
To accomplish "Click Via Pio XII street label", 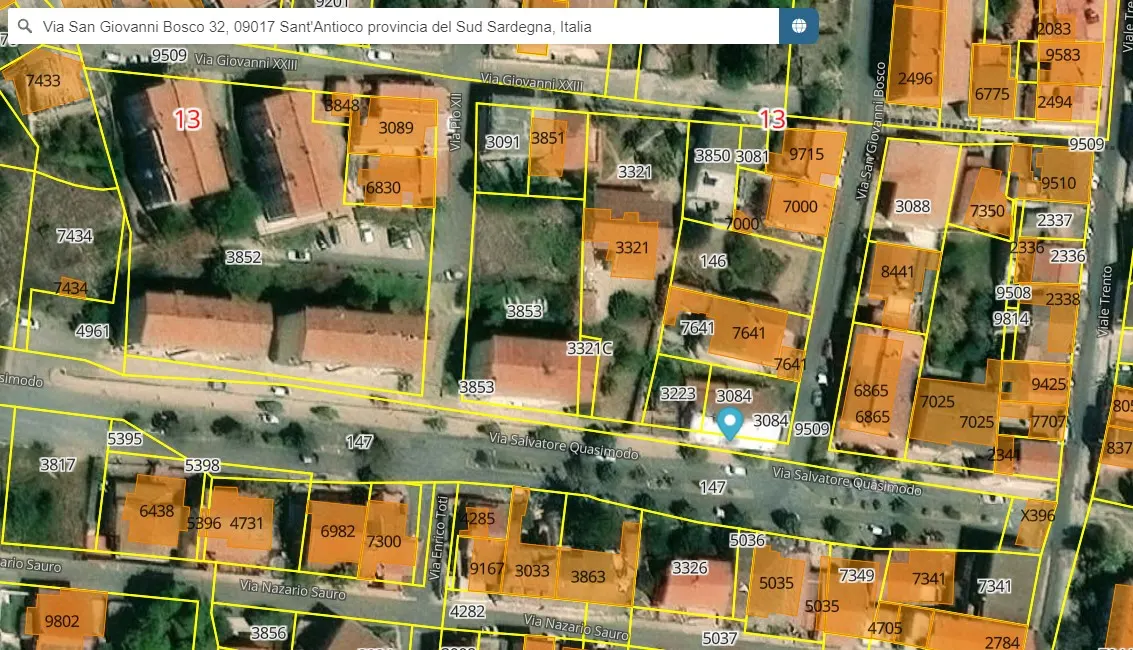I will pyautogui.click(x=455, y=121).
